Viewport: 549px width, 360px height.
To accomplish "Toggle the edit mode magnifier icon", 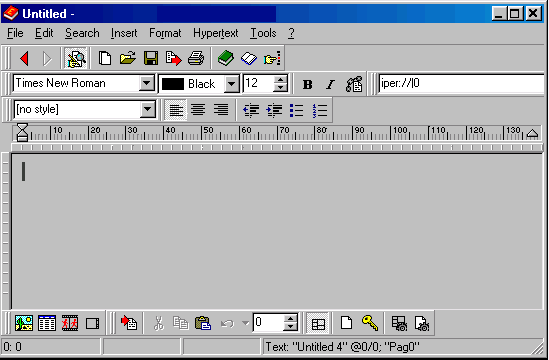I will tap(76, 58).
